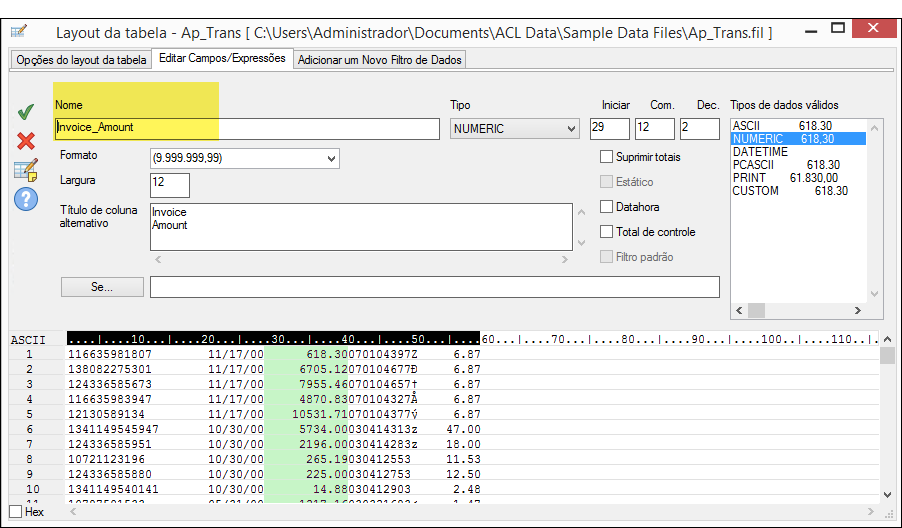Screen dimensions: 902x528
Task: Check the Total de controle option
Action: tap(606, 232)
